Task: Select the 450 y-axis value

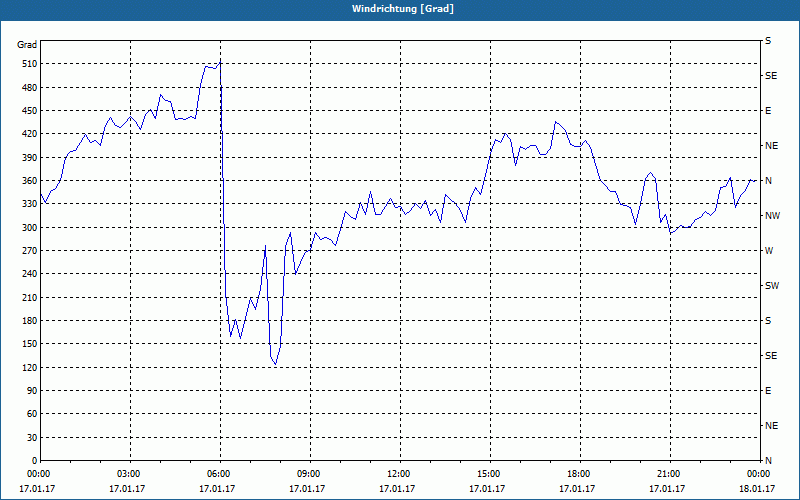Action: click(x=29, y=111)
